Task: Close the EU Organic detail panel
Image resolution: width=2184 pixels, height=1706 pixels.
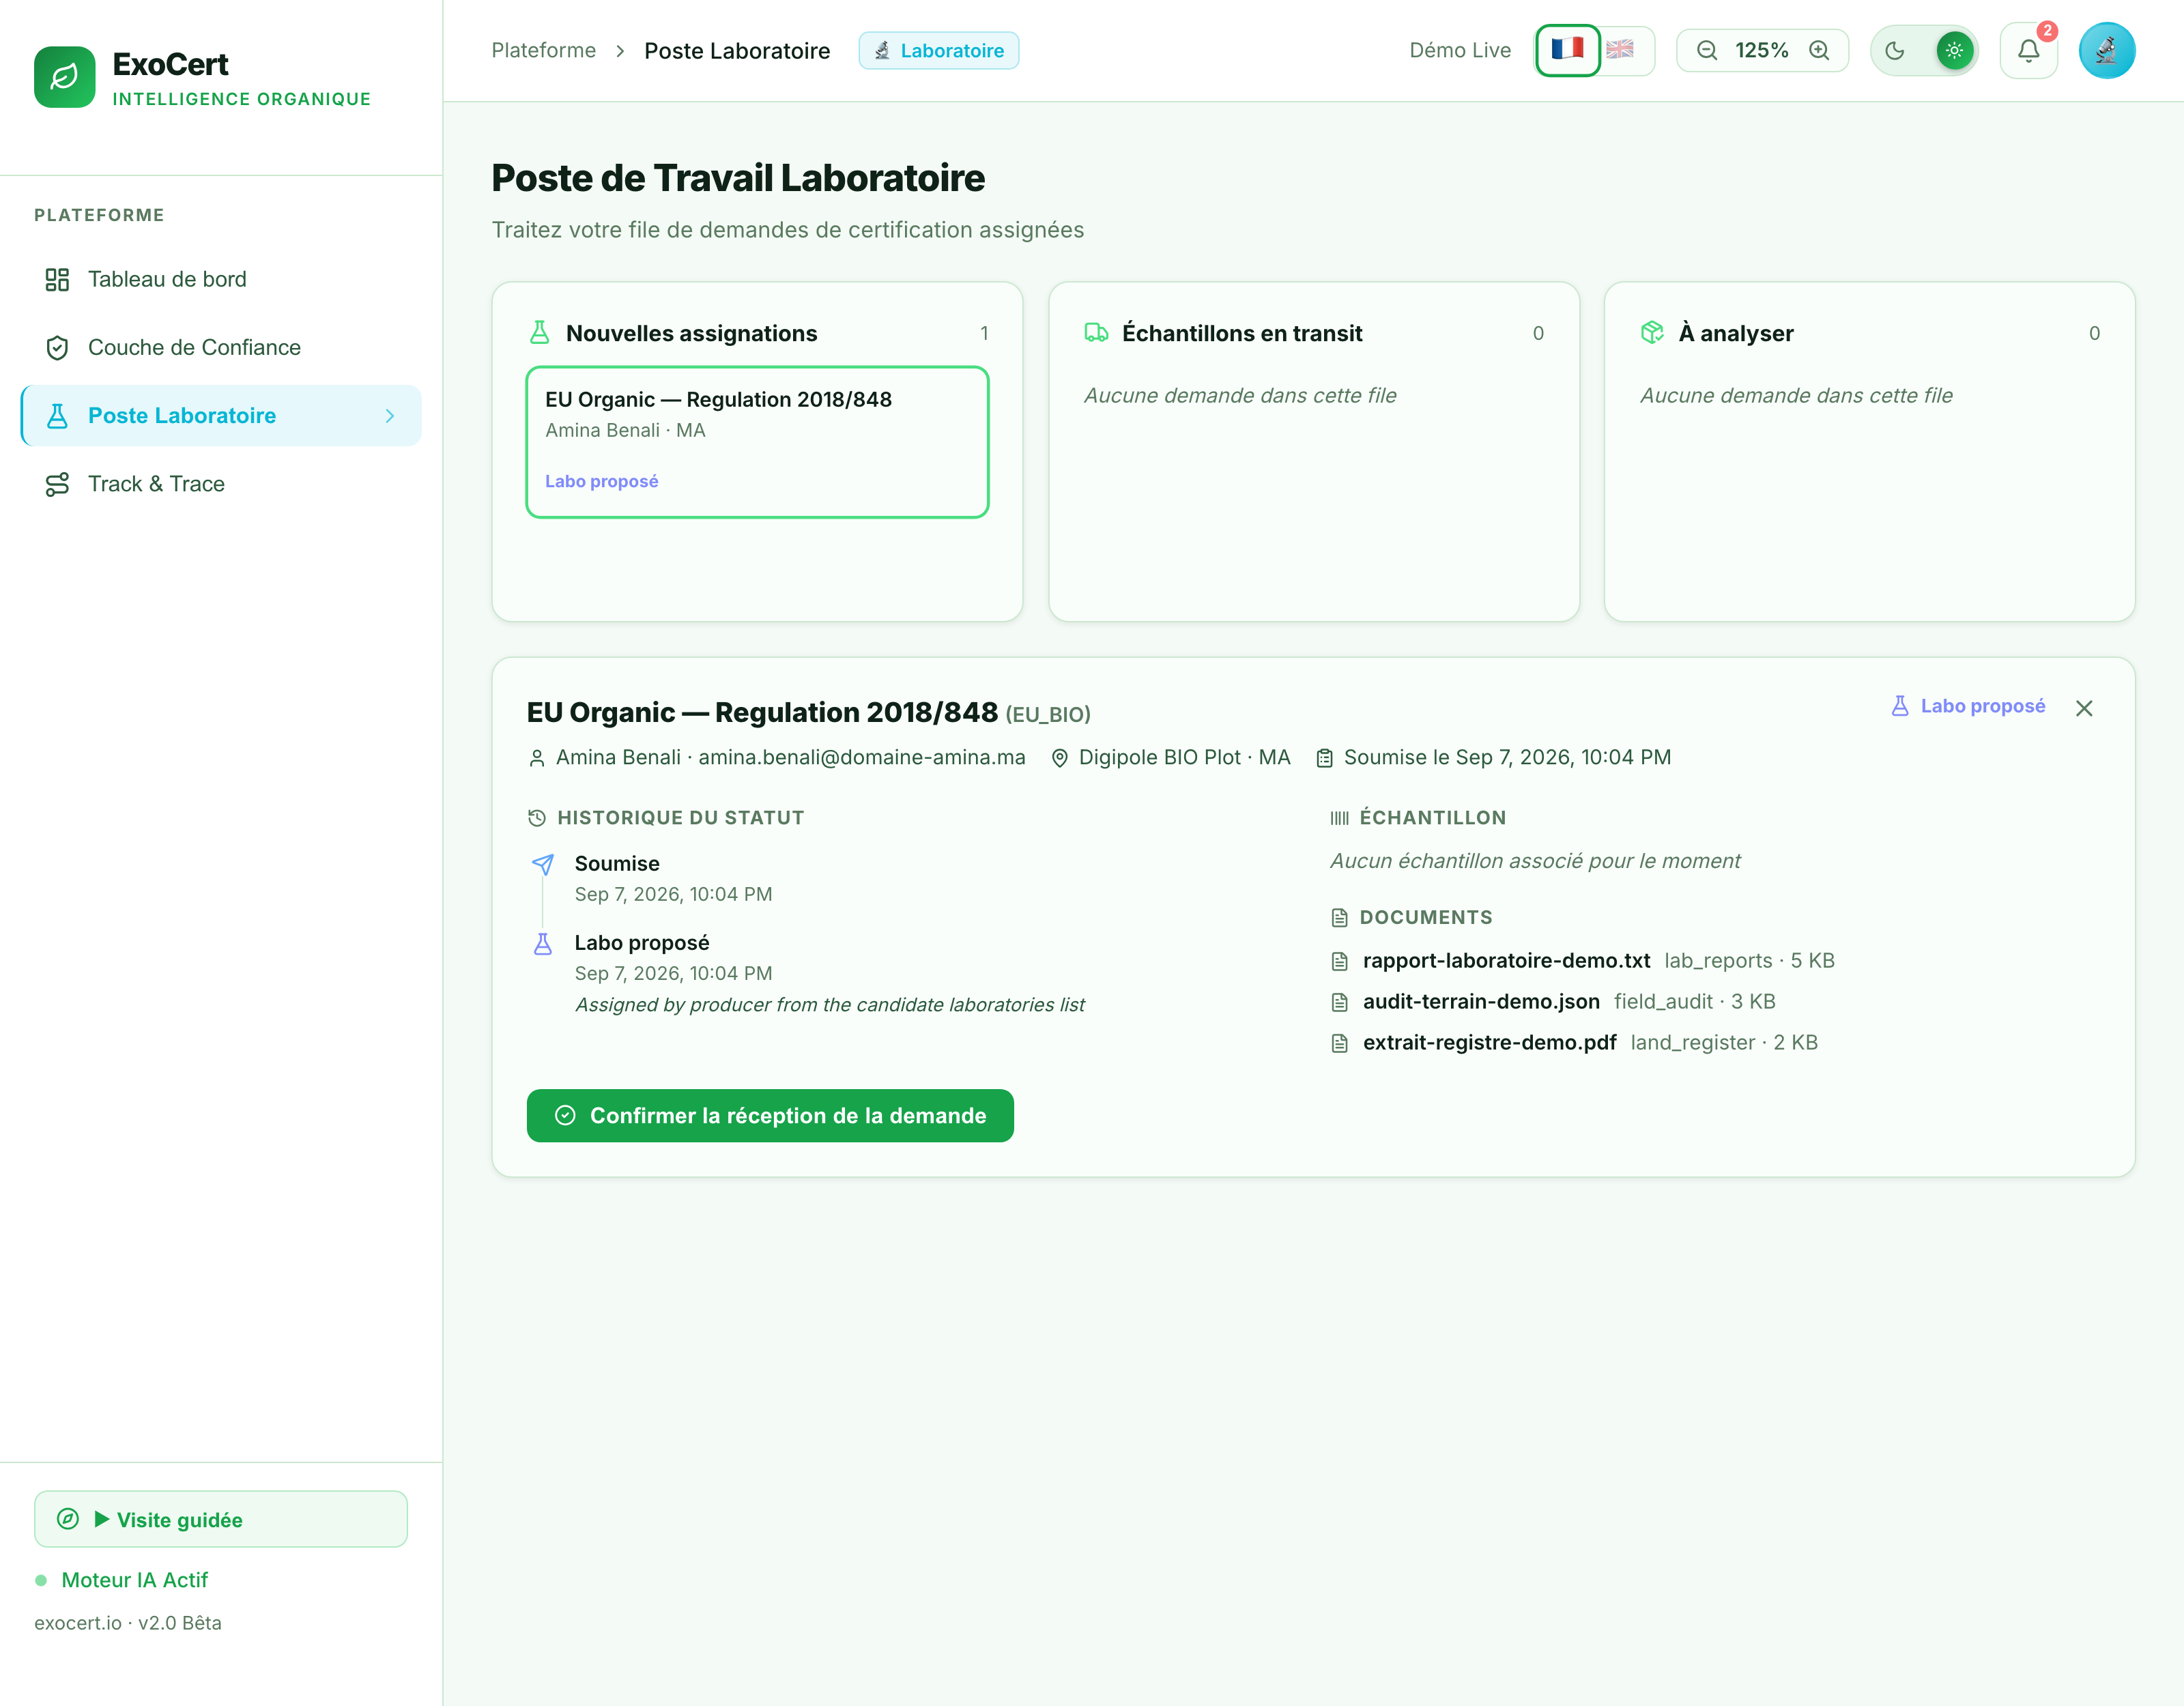Action: (x=2084, y=708)
